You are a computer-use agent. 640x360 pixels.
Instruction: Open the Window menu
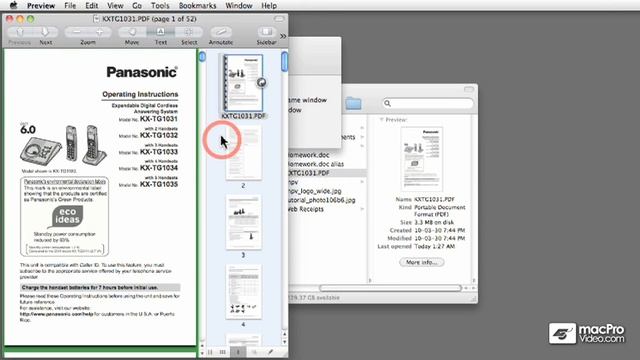[239, 6]
